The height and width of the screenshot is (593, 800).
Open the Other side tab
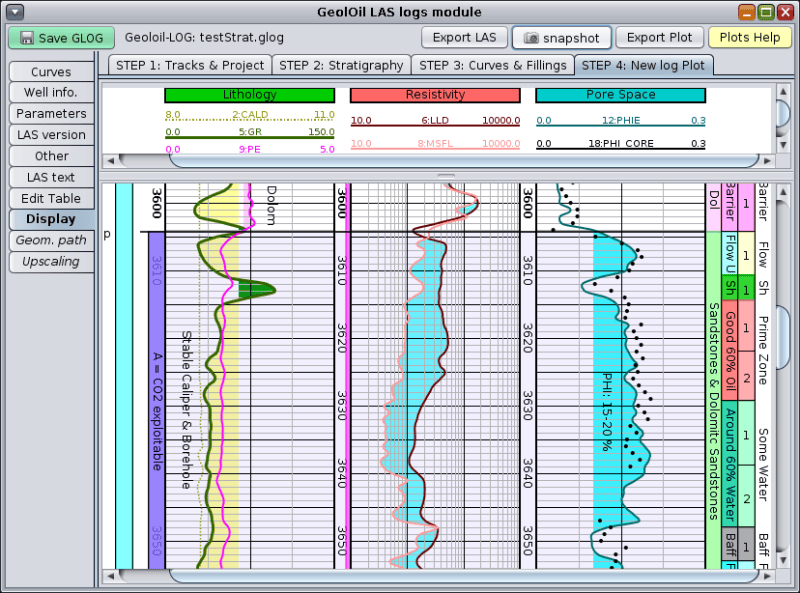[51, 156]
